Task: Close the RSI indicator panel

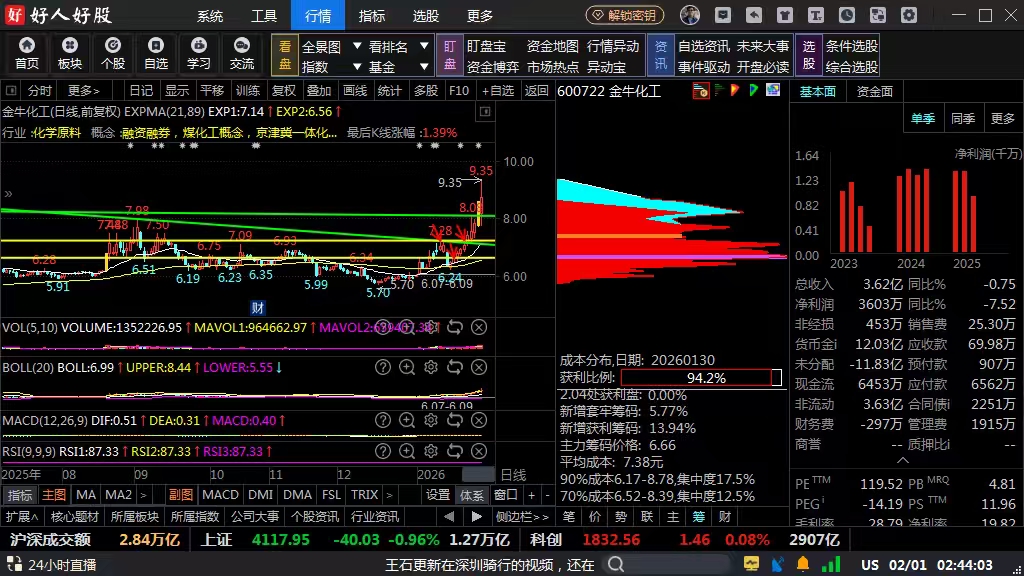Action: [x=479, y=451]
